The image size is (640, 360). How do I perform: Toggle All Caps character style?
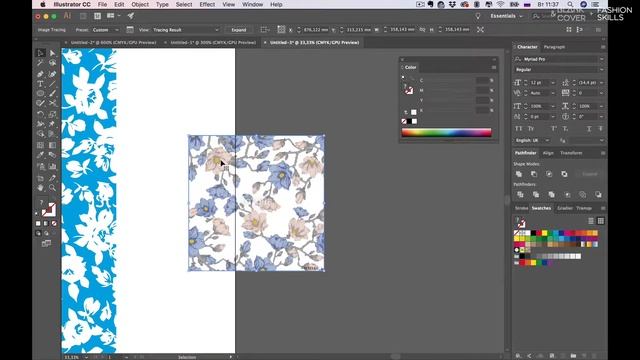pyautogui.click(x=518, y=129)
